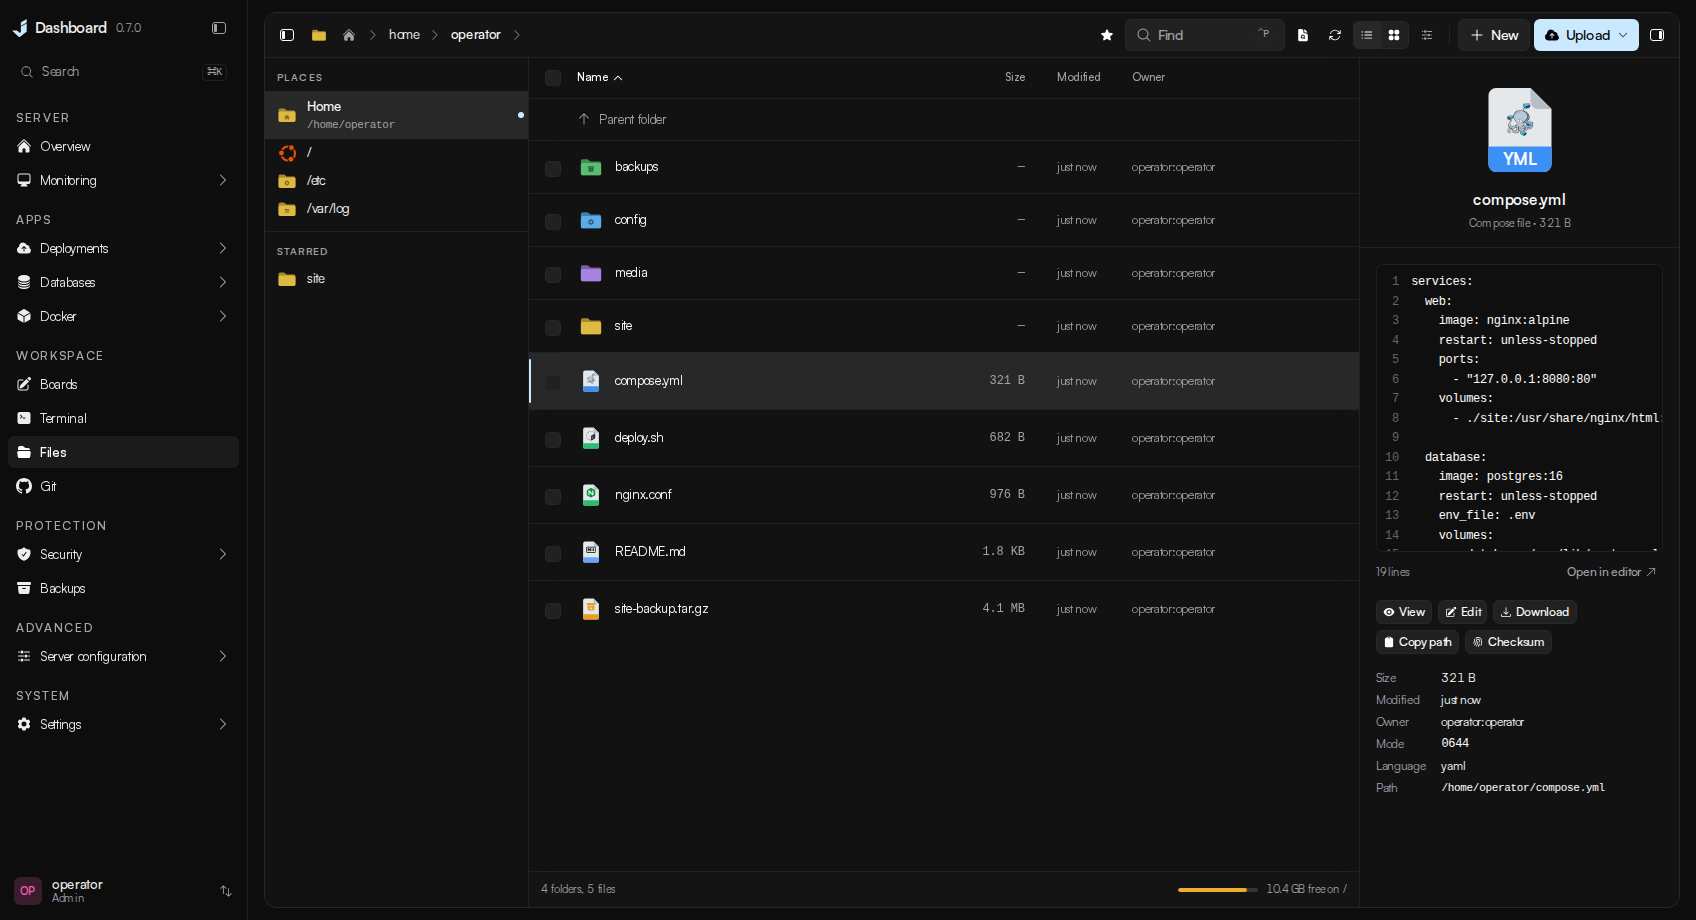Open starred site folder
Image resolution: width=1696 pixels, height=920 pixels.
point(396,279)
